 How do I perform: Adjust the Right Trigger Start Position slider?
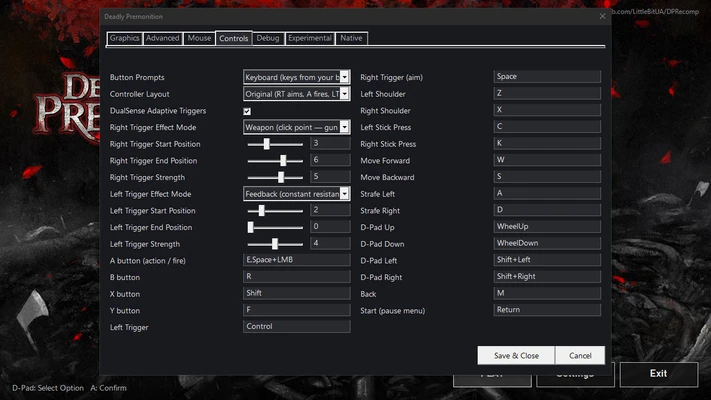tap(275, 144)
